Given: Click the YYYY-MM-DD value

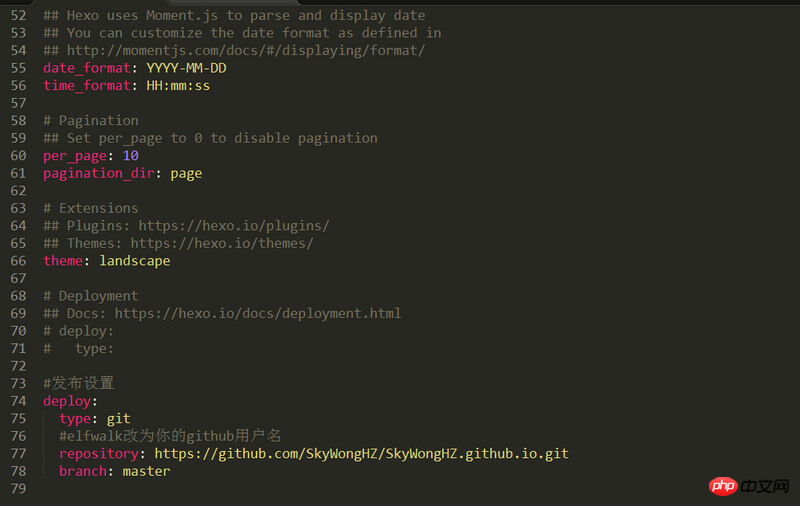Looking at the screenshot, I should pyautogui.click(x=186, y=68).
